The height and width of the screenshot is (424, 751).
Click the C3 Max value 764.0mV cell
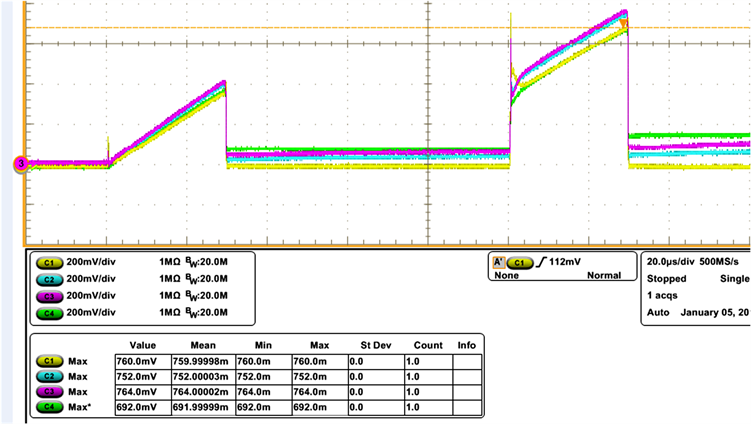coord(134,392)
